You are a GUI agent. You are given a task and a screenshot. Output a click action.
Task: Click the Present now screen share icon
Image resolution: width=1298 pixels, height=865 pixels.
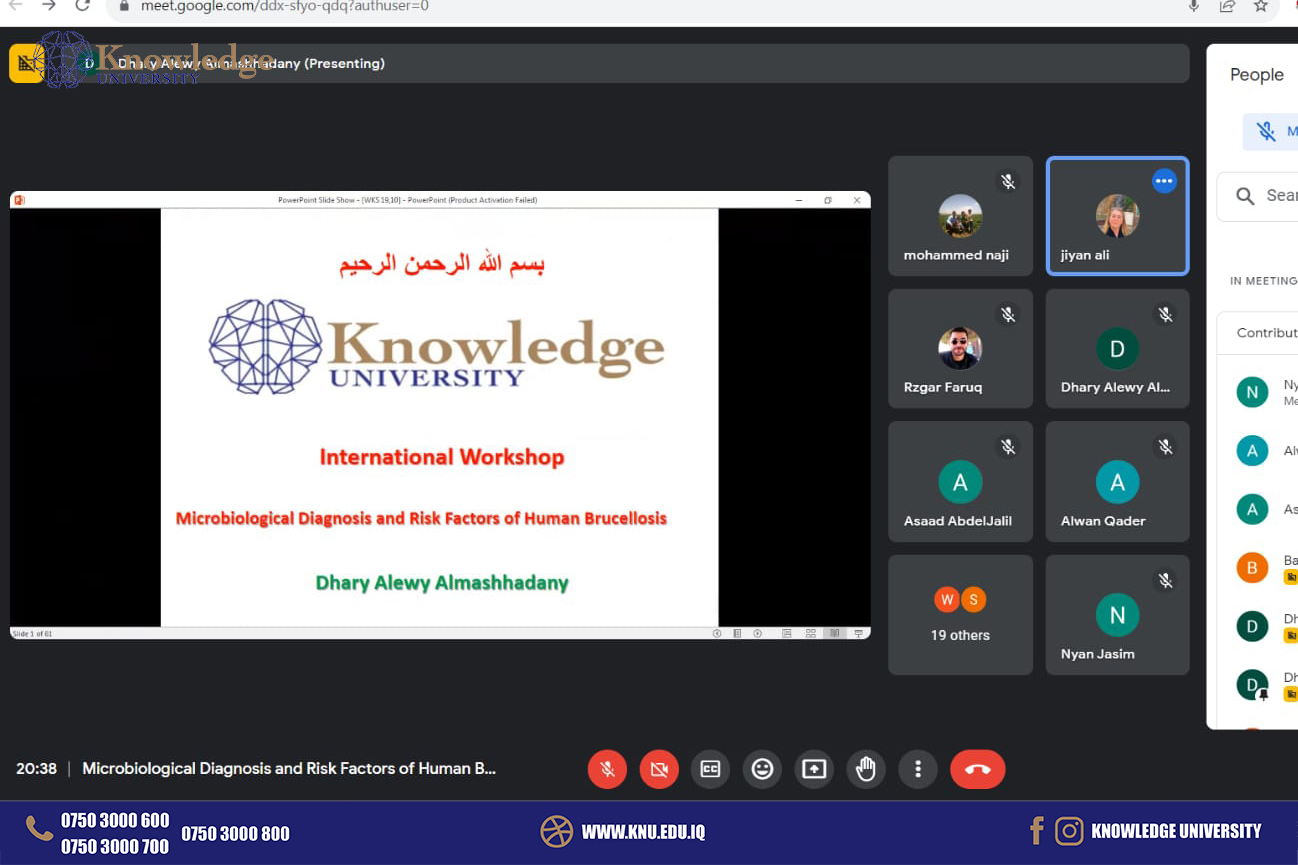[x=814, y=769]
